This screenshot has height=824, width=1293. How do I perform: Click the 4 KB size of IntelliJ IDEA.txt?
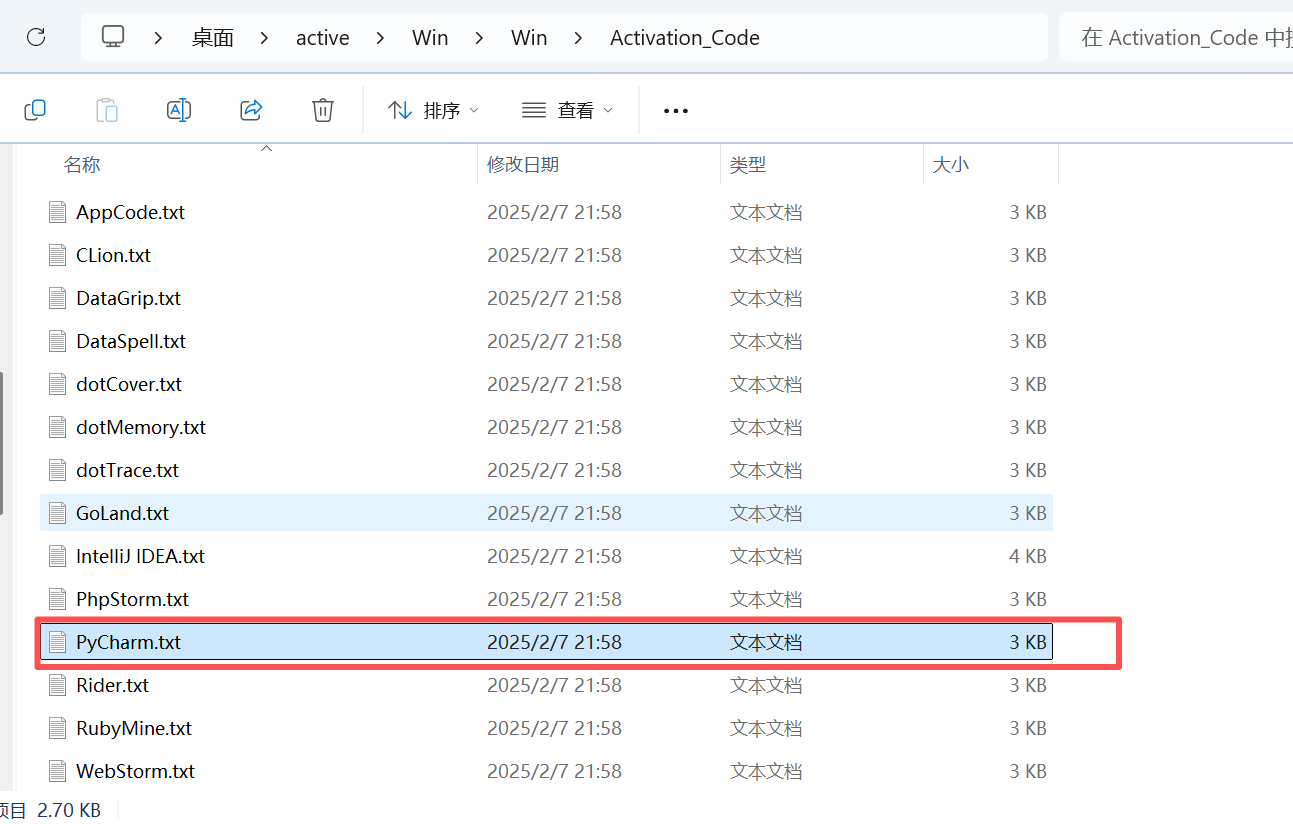coord(1028,556)
